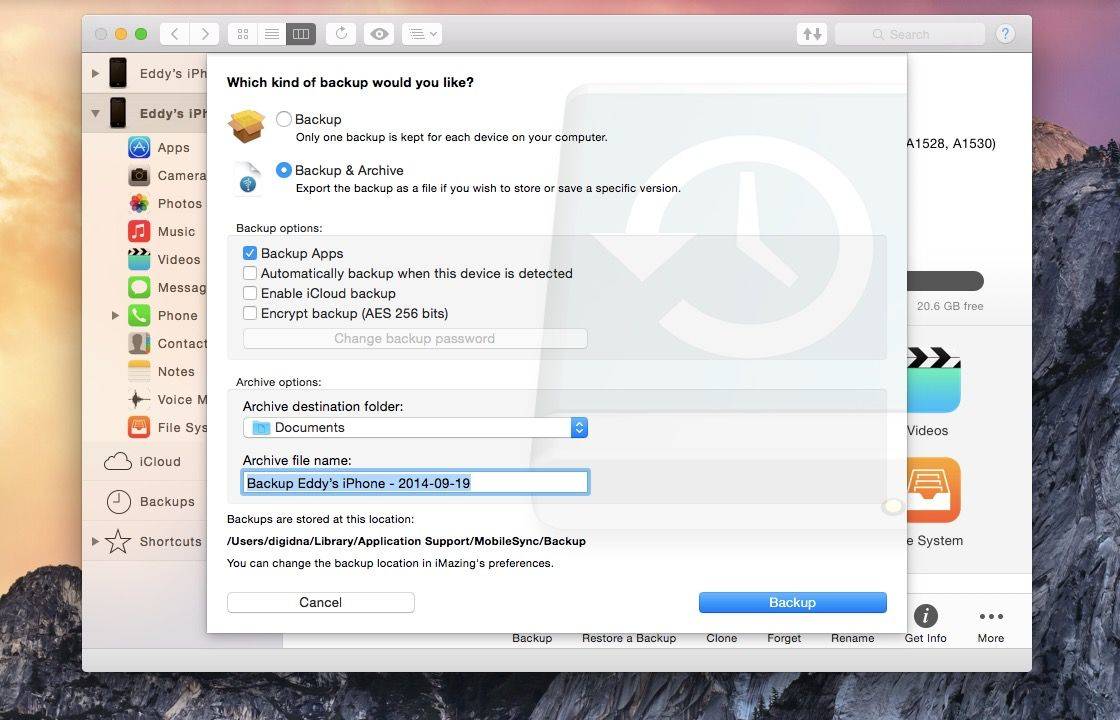The image size is (1120, 720).
Task: Expand the Shortcuts disclosure triangle
Action: coord(96,541)
